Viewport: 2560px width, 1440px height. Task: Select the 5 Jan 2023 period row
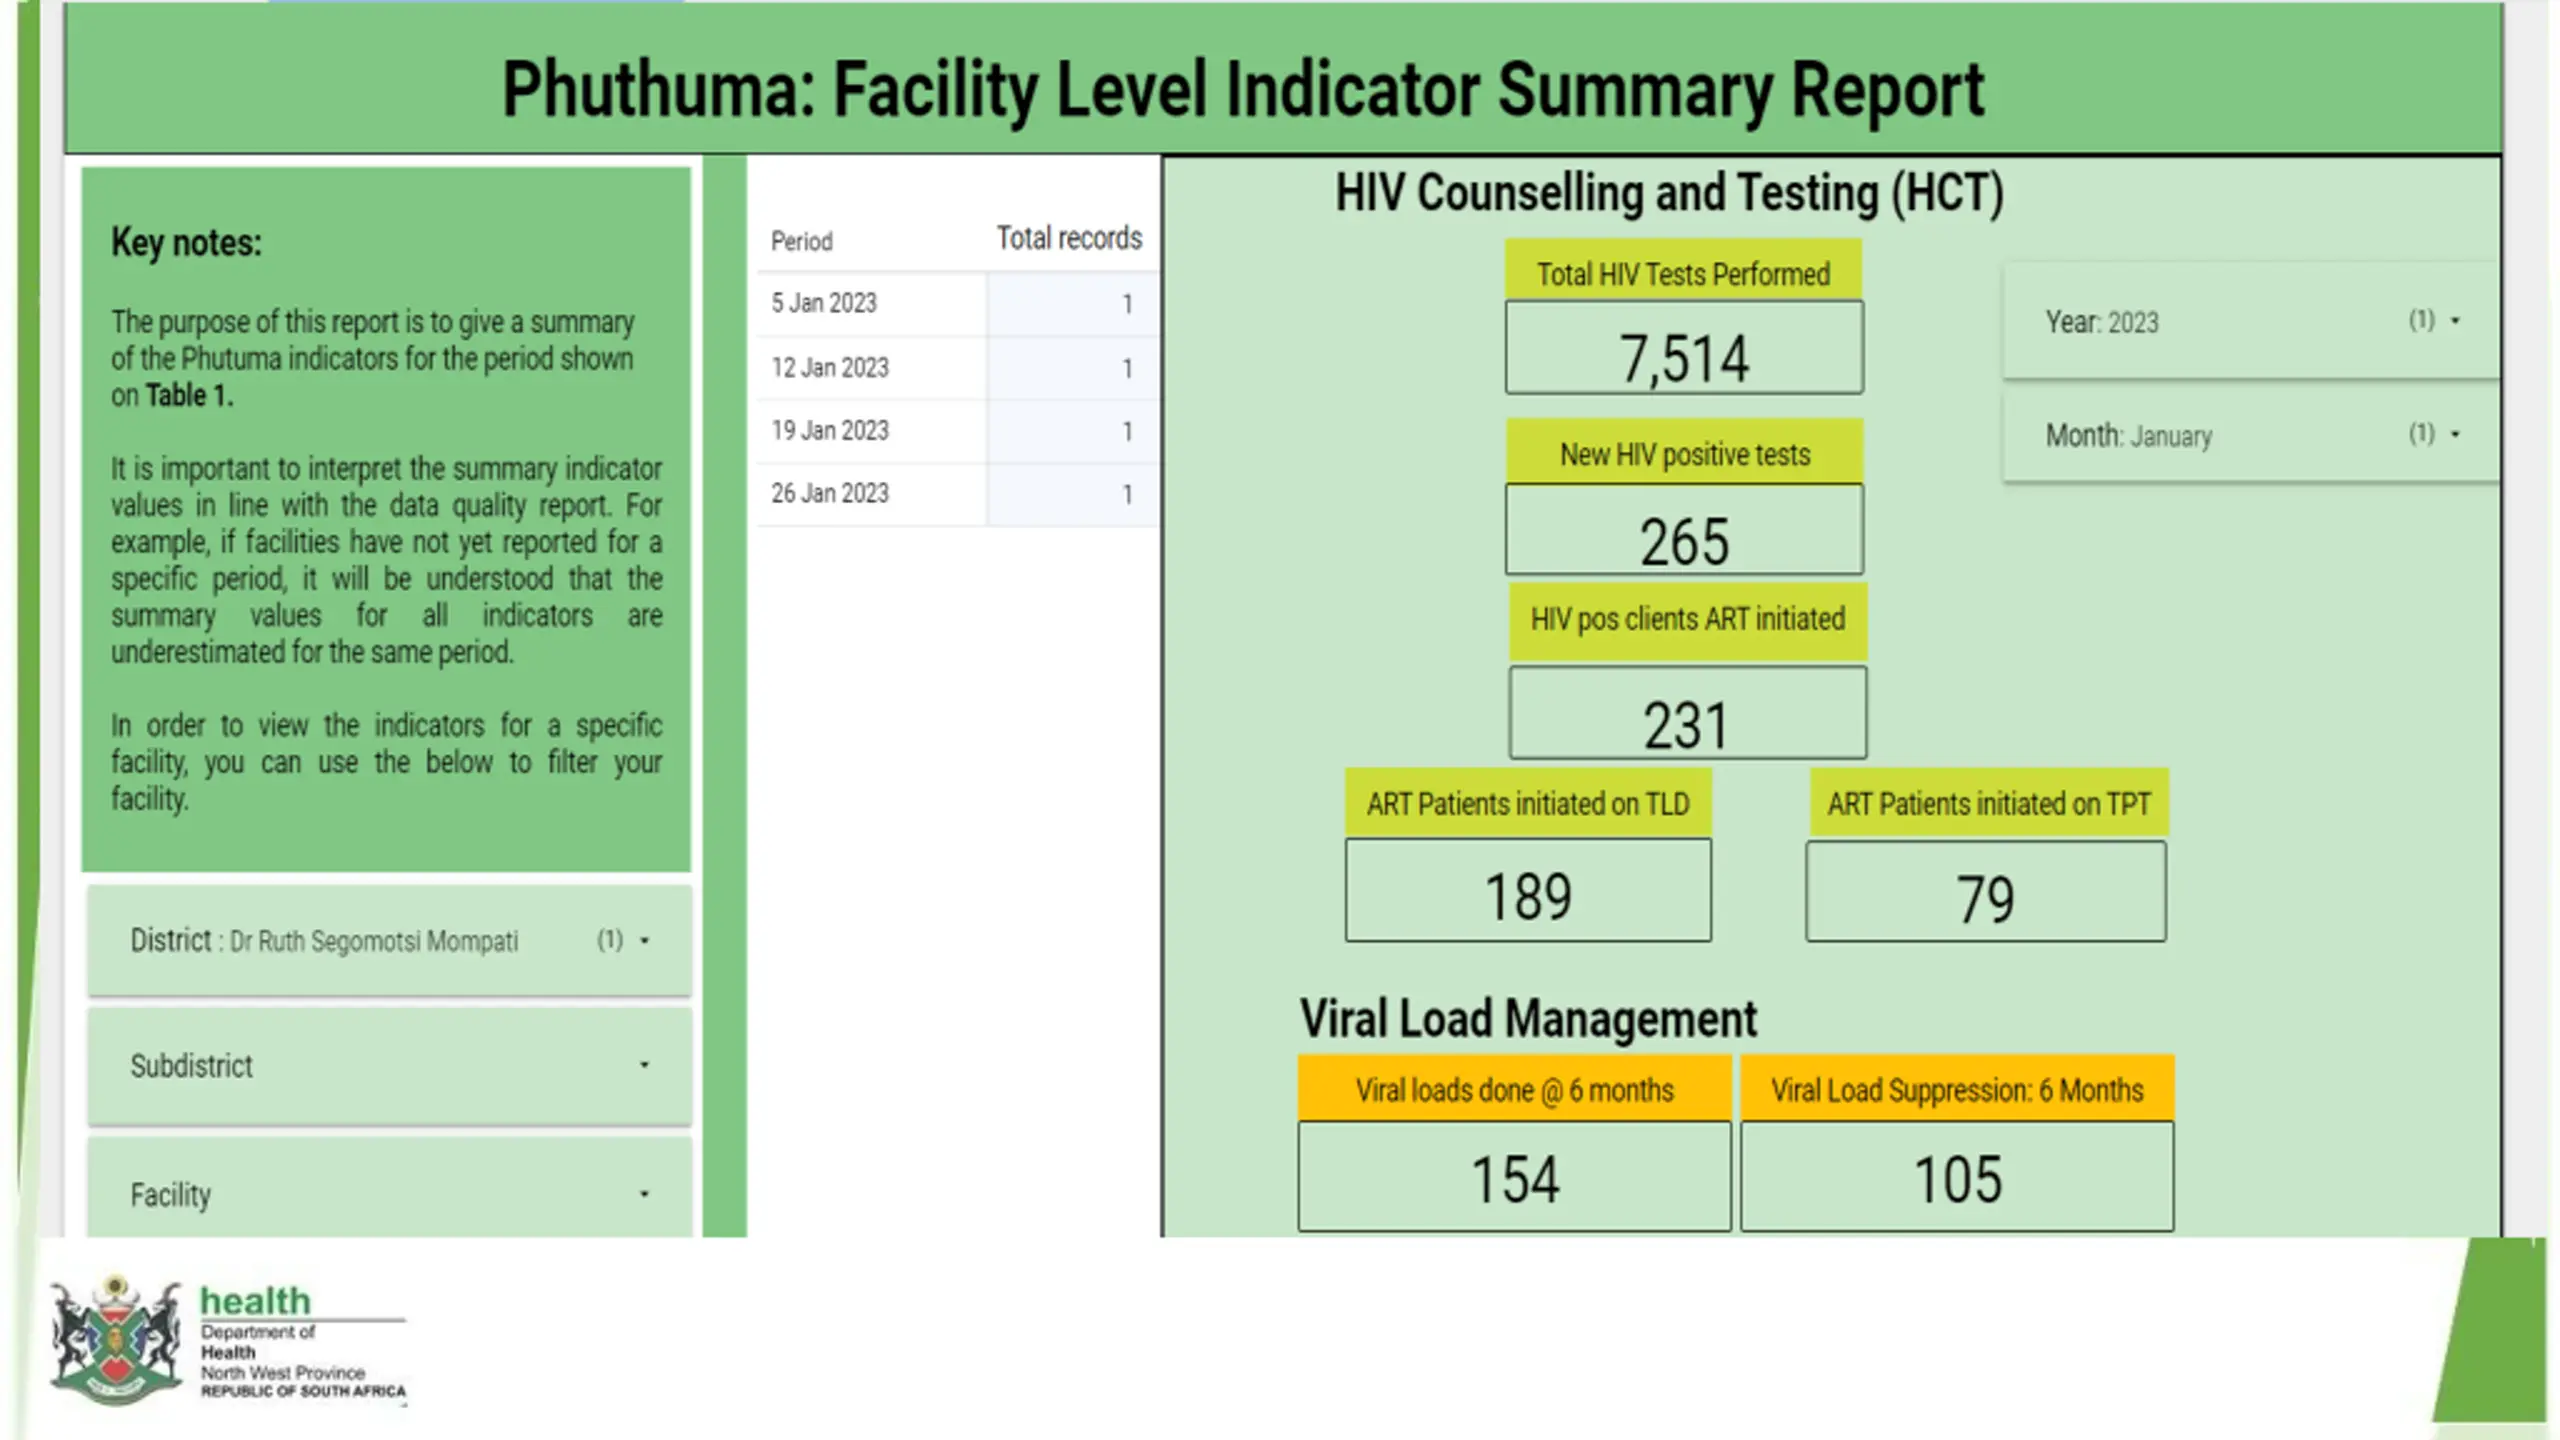pyautogui.click(x=957, y=303)
